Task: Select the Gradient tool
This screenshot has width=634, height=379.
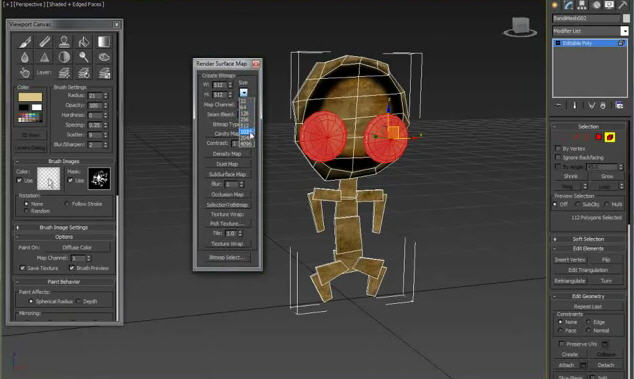Action: pyautogui.click(x=104, y=41)
